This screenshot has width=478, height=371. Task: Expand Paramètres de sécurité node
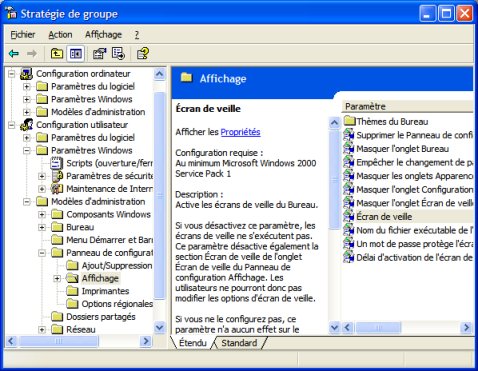42,176
